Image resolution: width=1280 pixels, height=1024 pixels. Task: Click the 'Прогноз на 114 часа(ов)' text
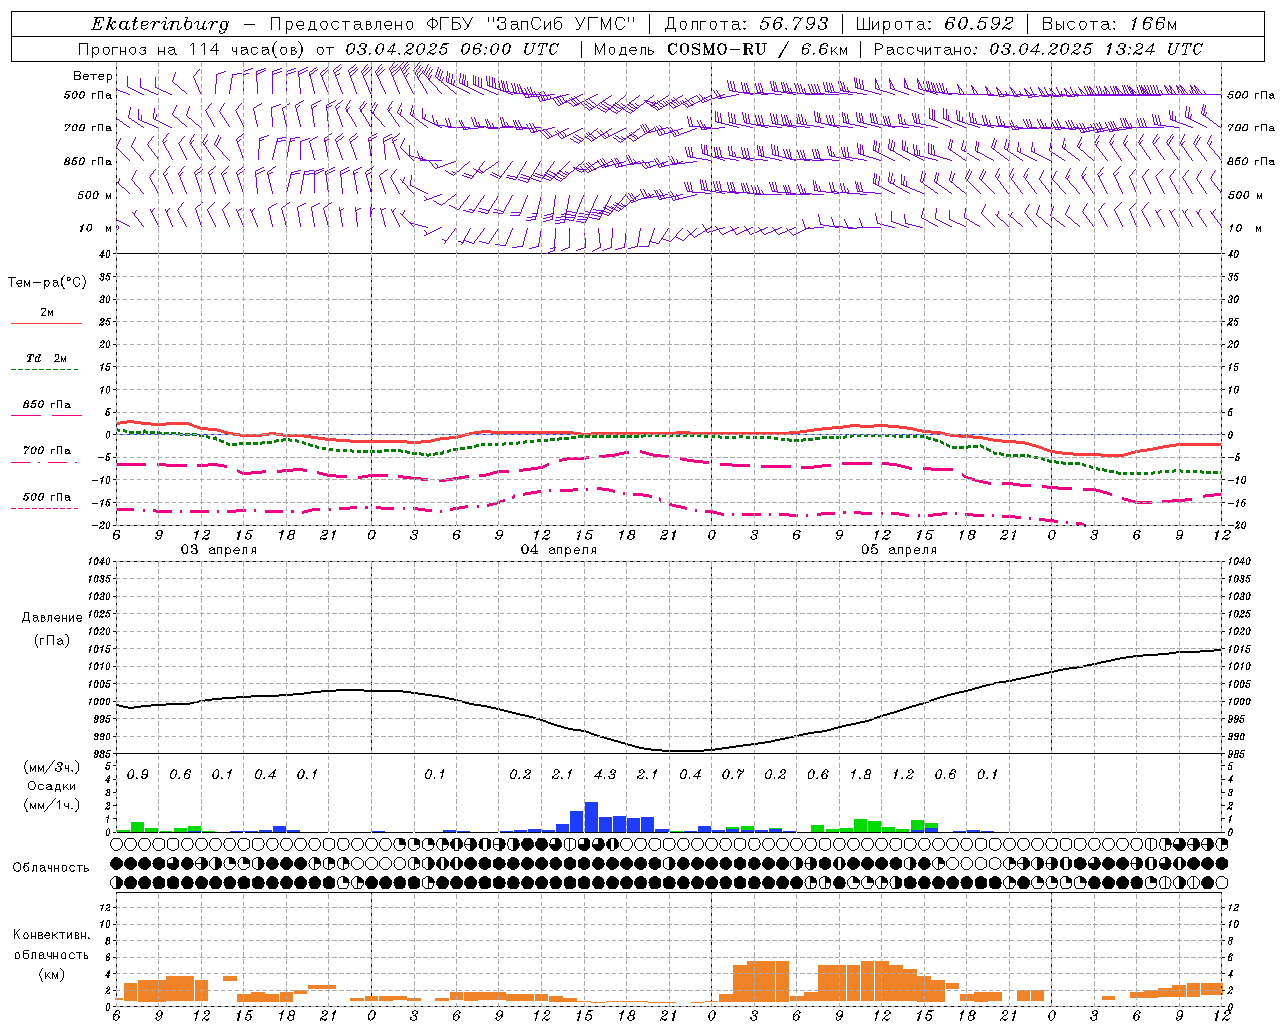coord(193,49)
